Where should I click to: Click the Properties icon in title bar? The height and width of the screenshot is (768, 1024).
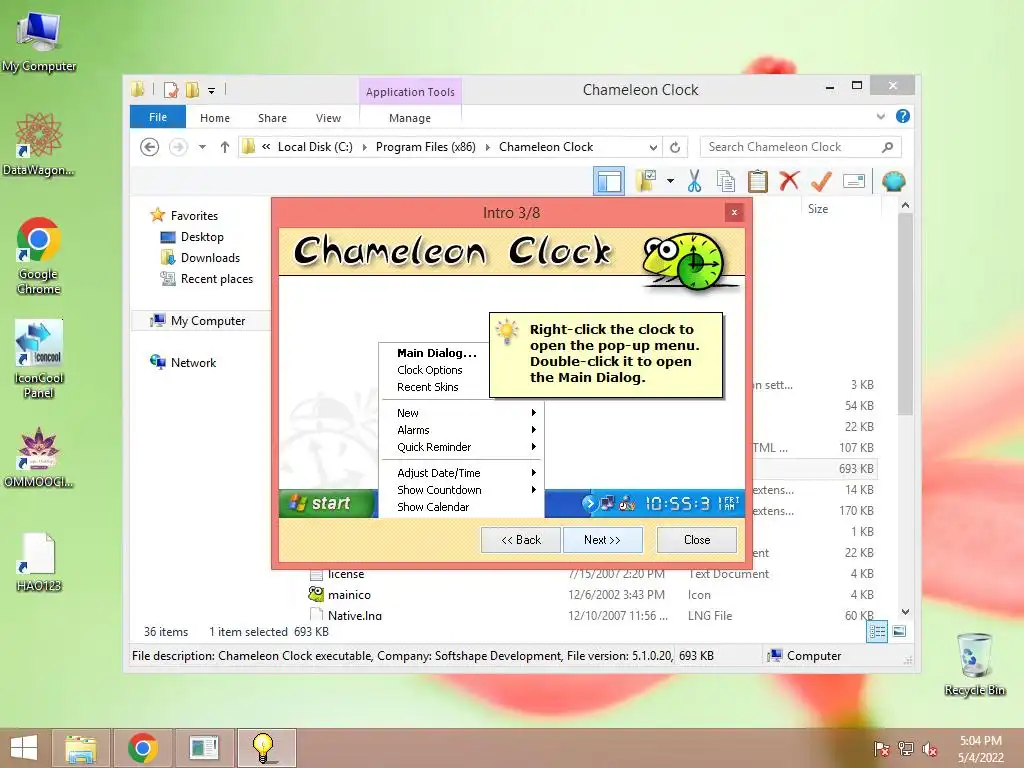pos(171,90)
